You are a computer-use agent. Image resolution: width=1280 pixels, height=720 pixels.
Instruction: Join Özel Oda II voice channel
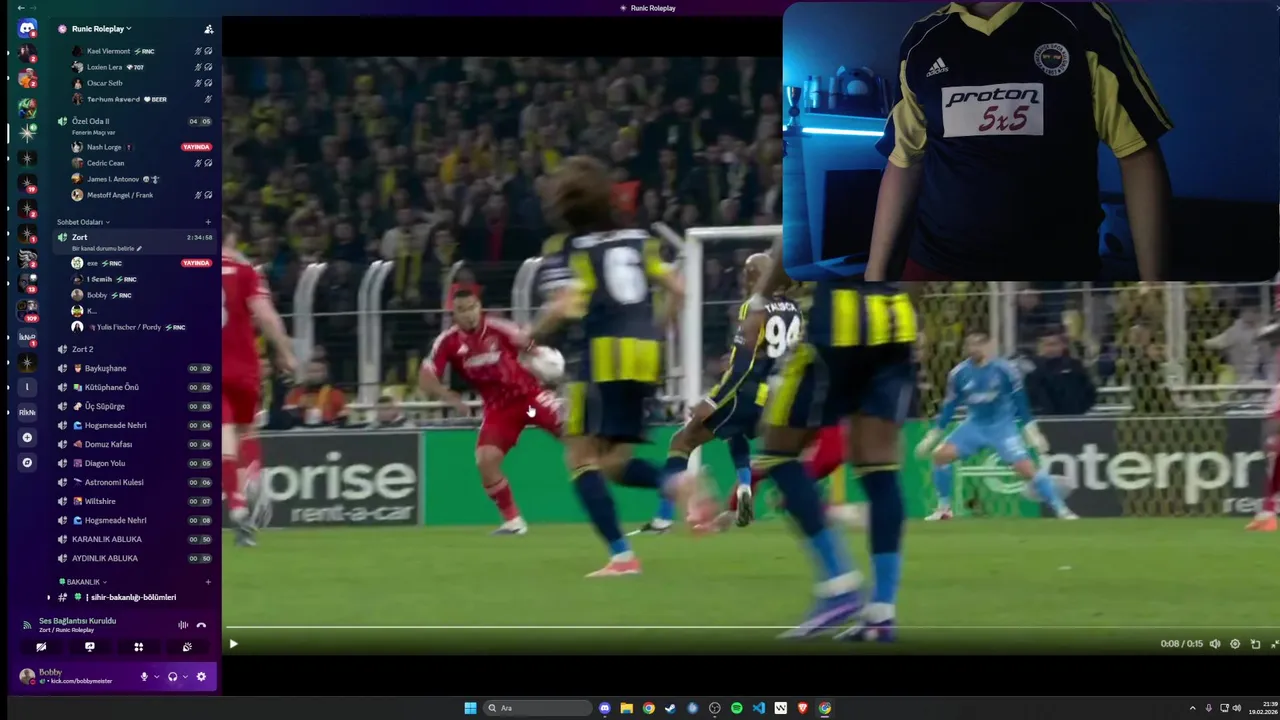click(x=135, y=121)
